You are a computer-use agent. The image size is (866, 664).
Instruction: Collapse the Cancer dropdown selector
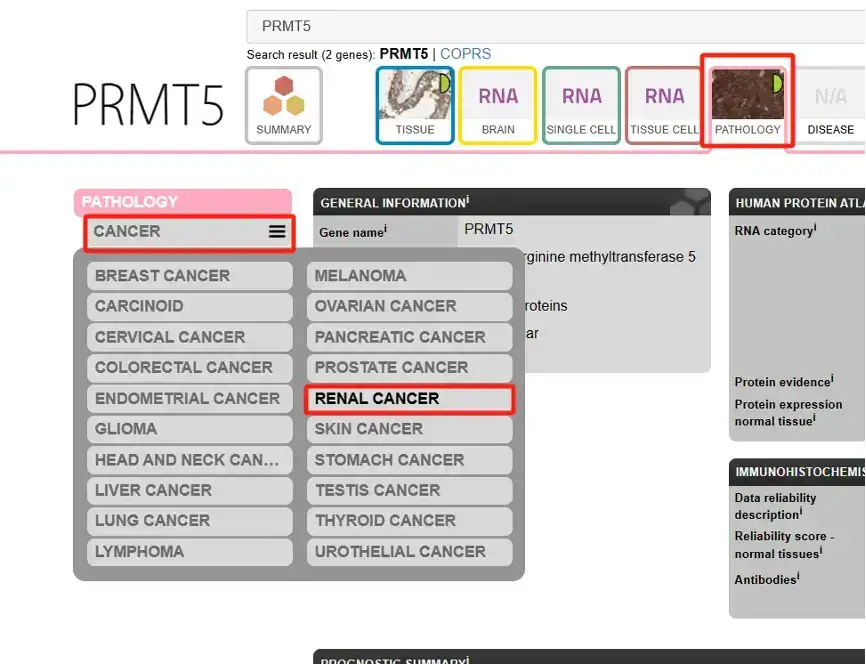coord(170,231)
